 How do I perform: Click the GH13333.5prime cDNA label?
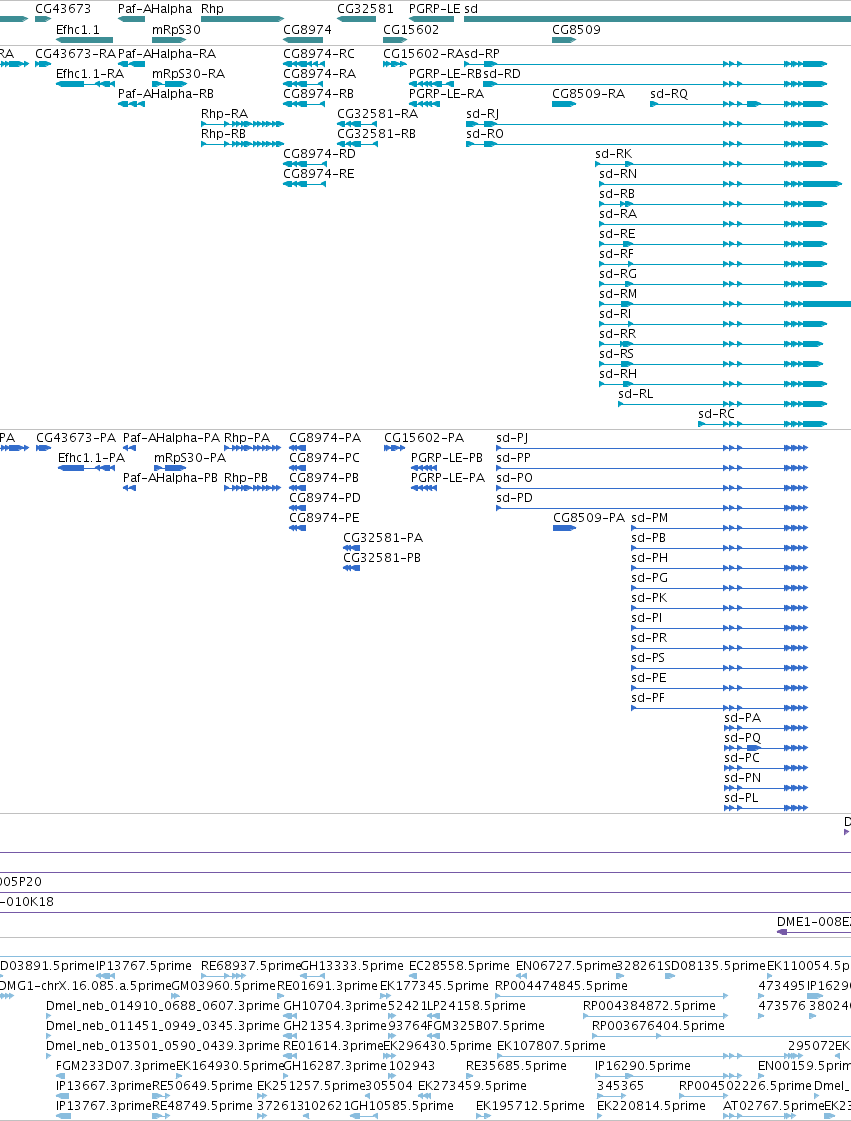(352, 966)
